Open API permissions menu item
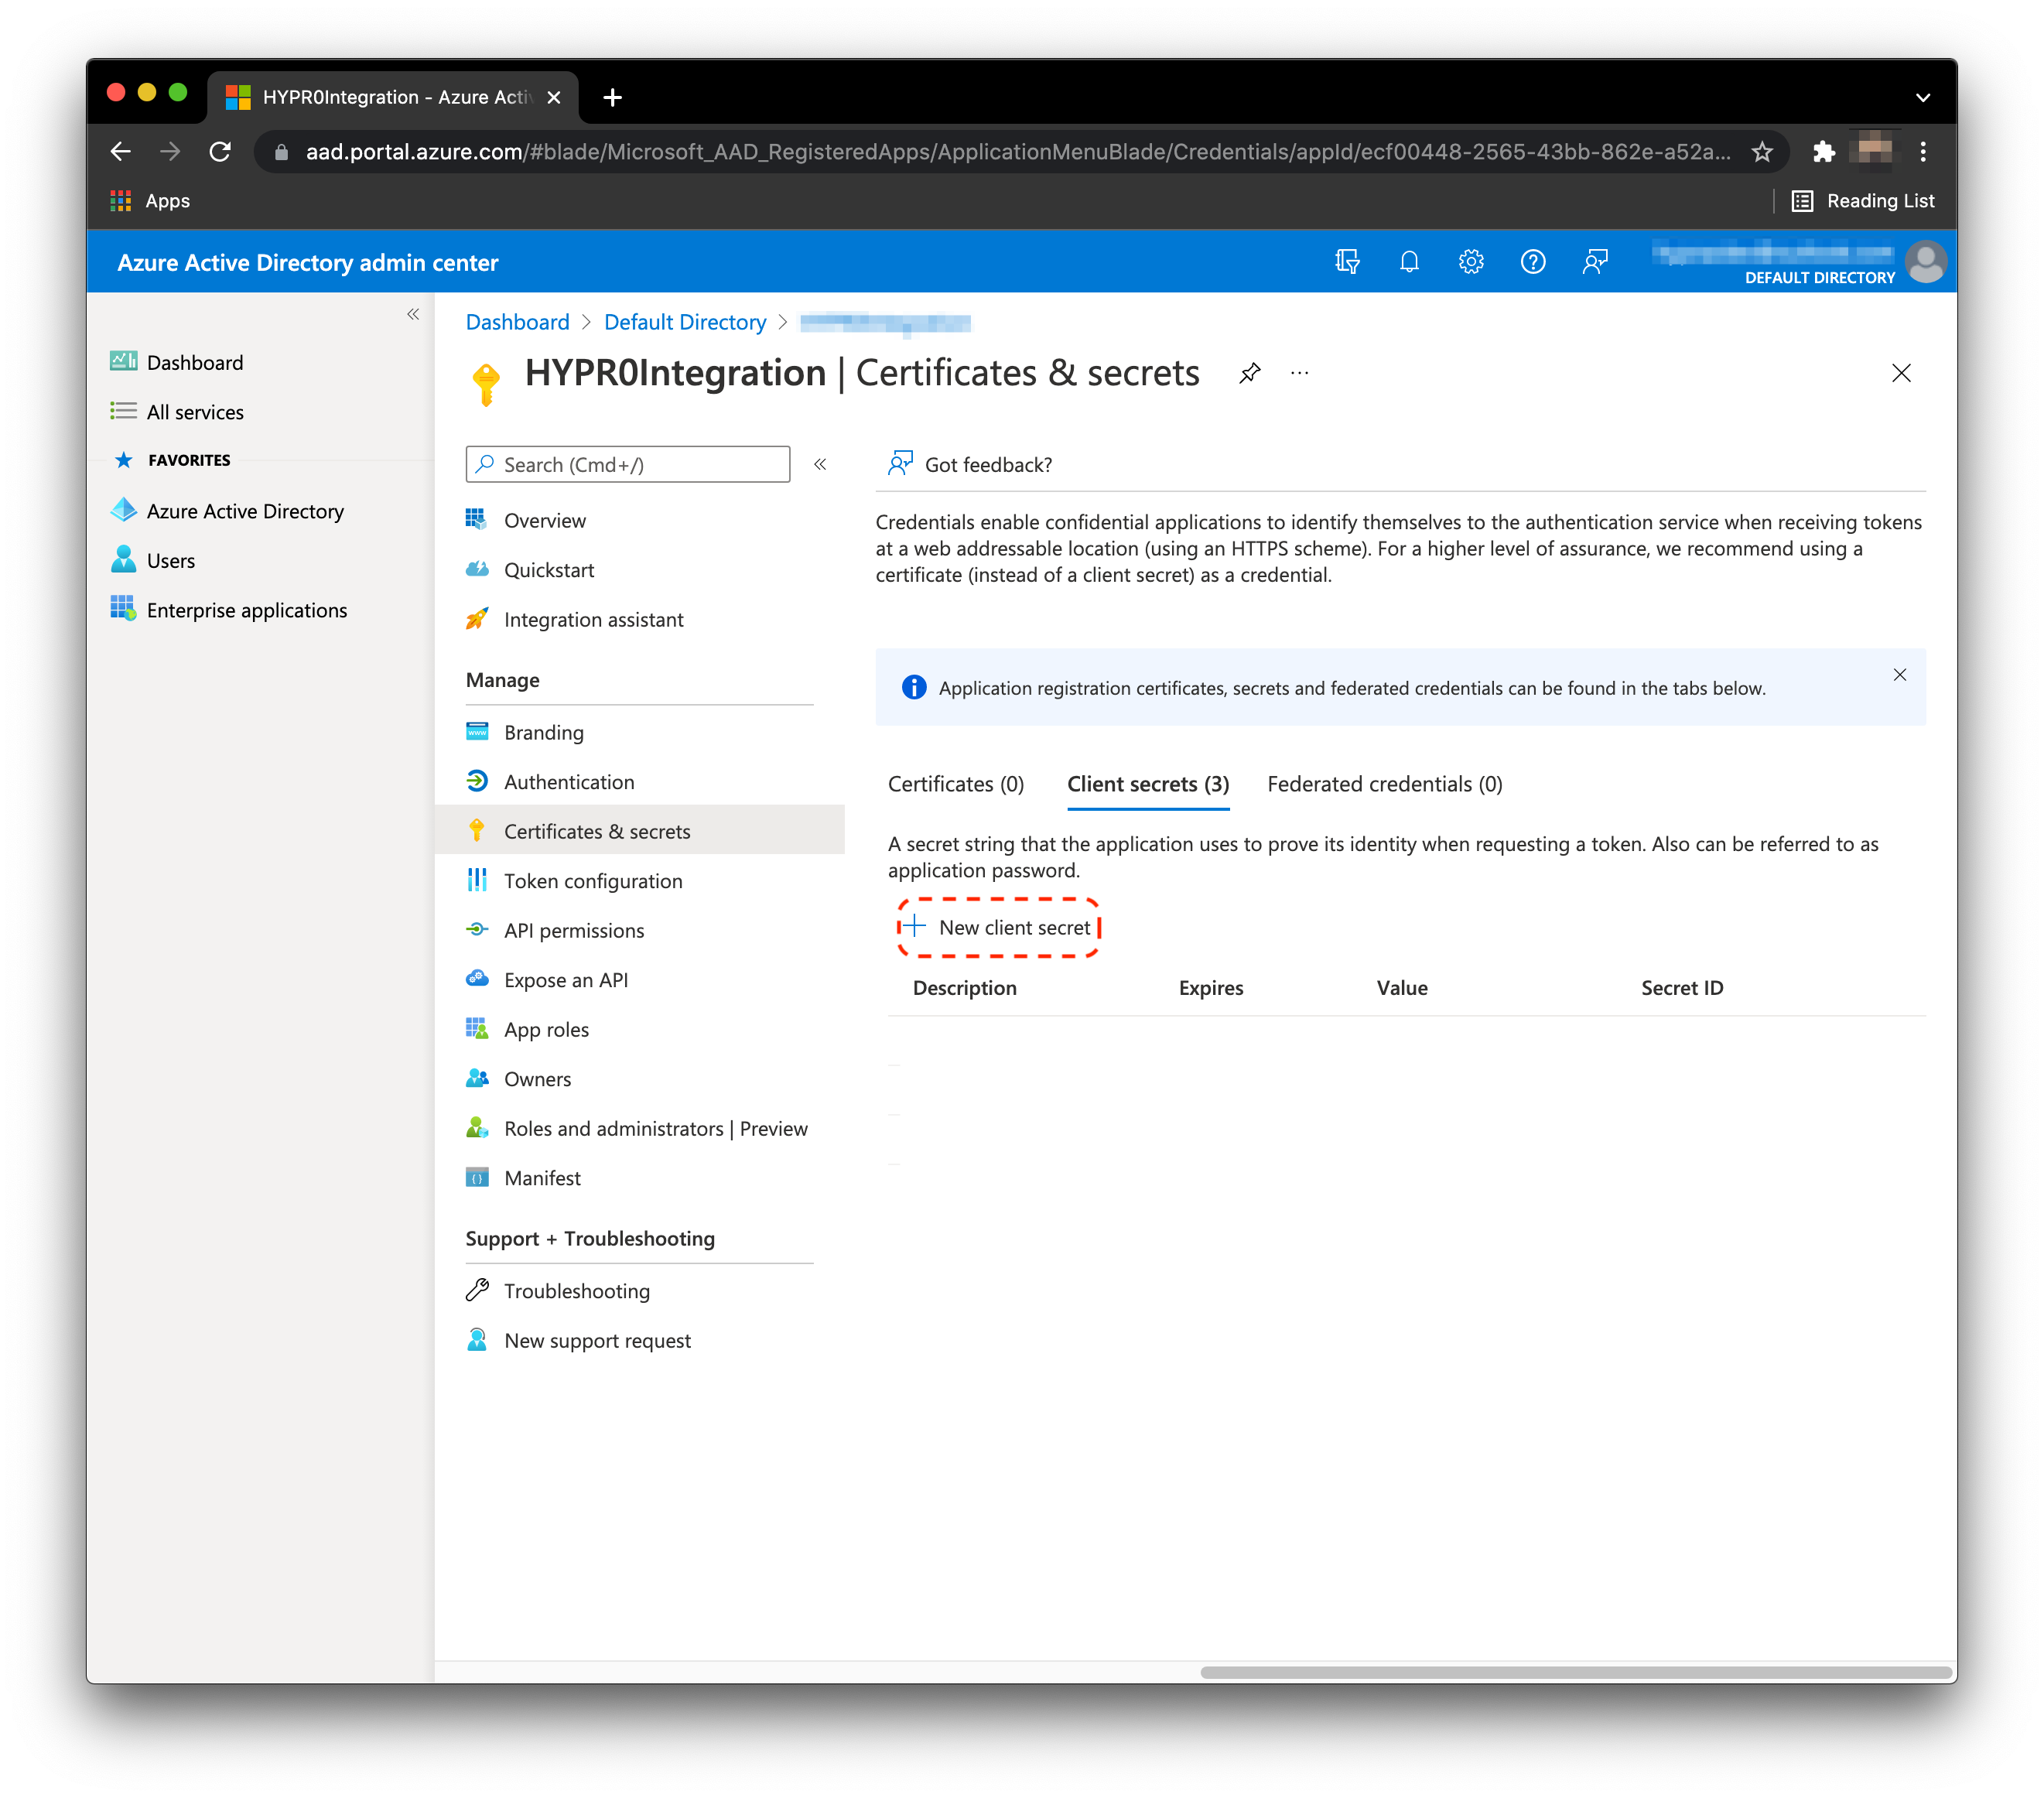2044x1798 pixels. (574, 930)
